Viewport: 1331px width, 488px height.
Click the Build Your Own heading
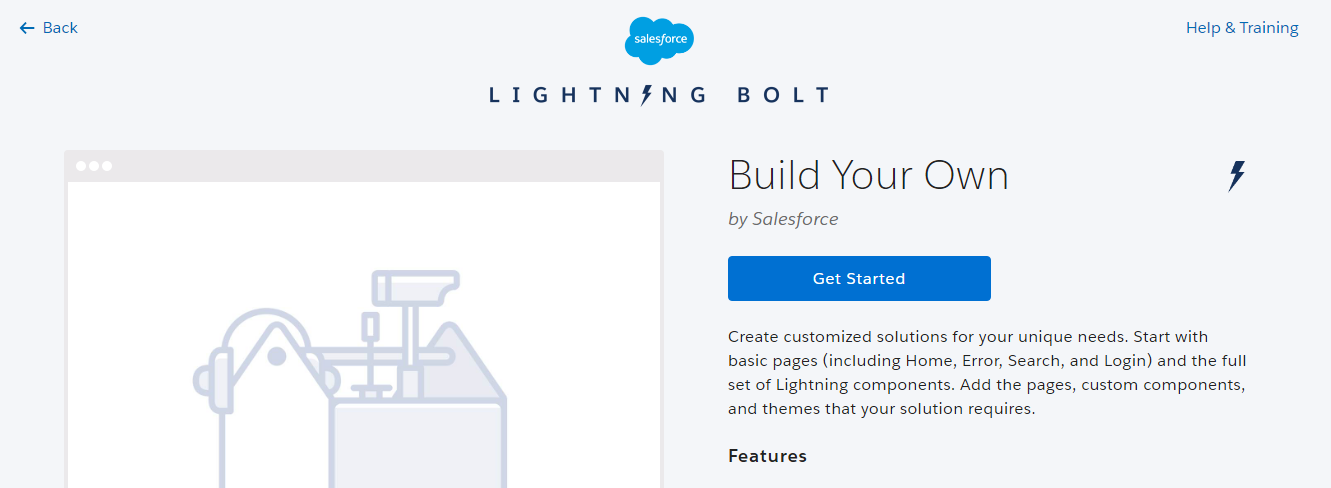[x=869, y=176]
